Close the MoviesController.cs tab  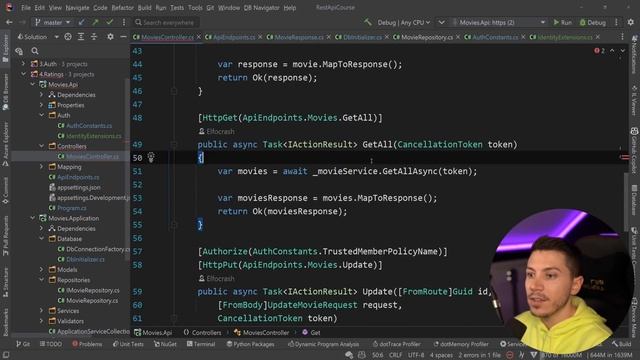(x=199, y=37)
